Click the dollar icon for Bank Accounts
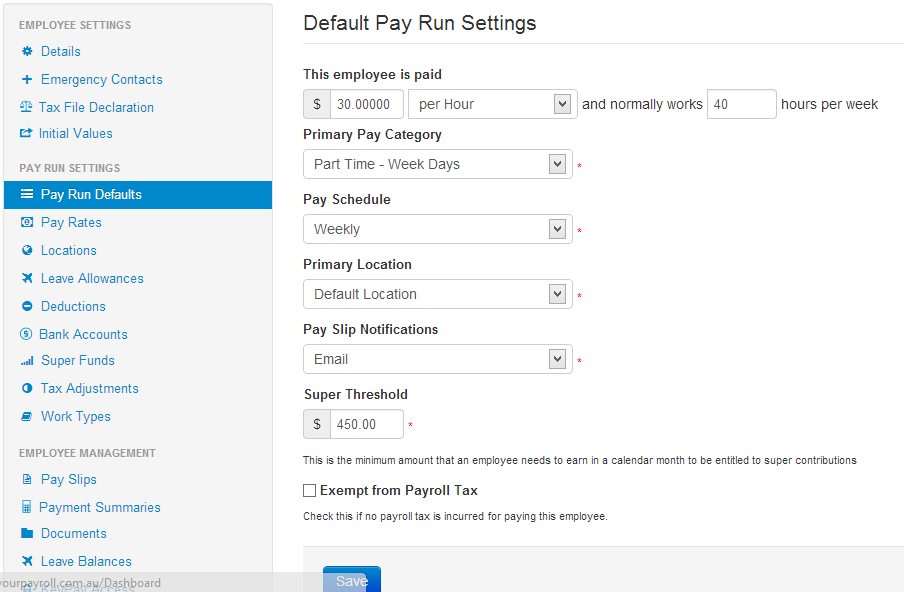Screen dimensions: 904x592 tap(27, 334)
